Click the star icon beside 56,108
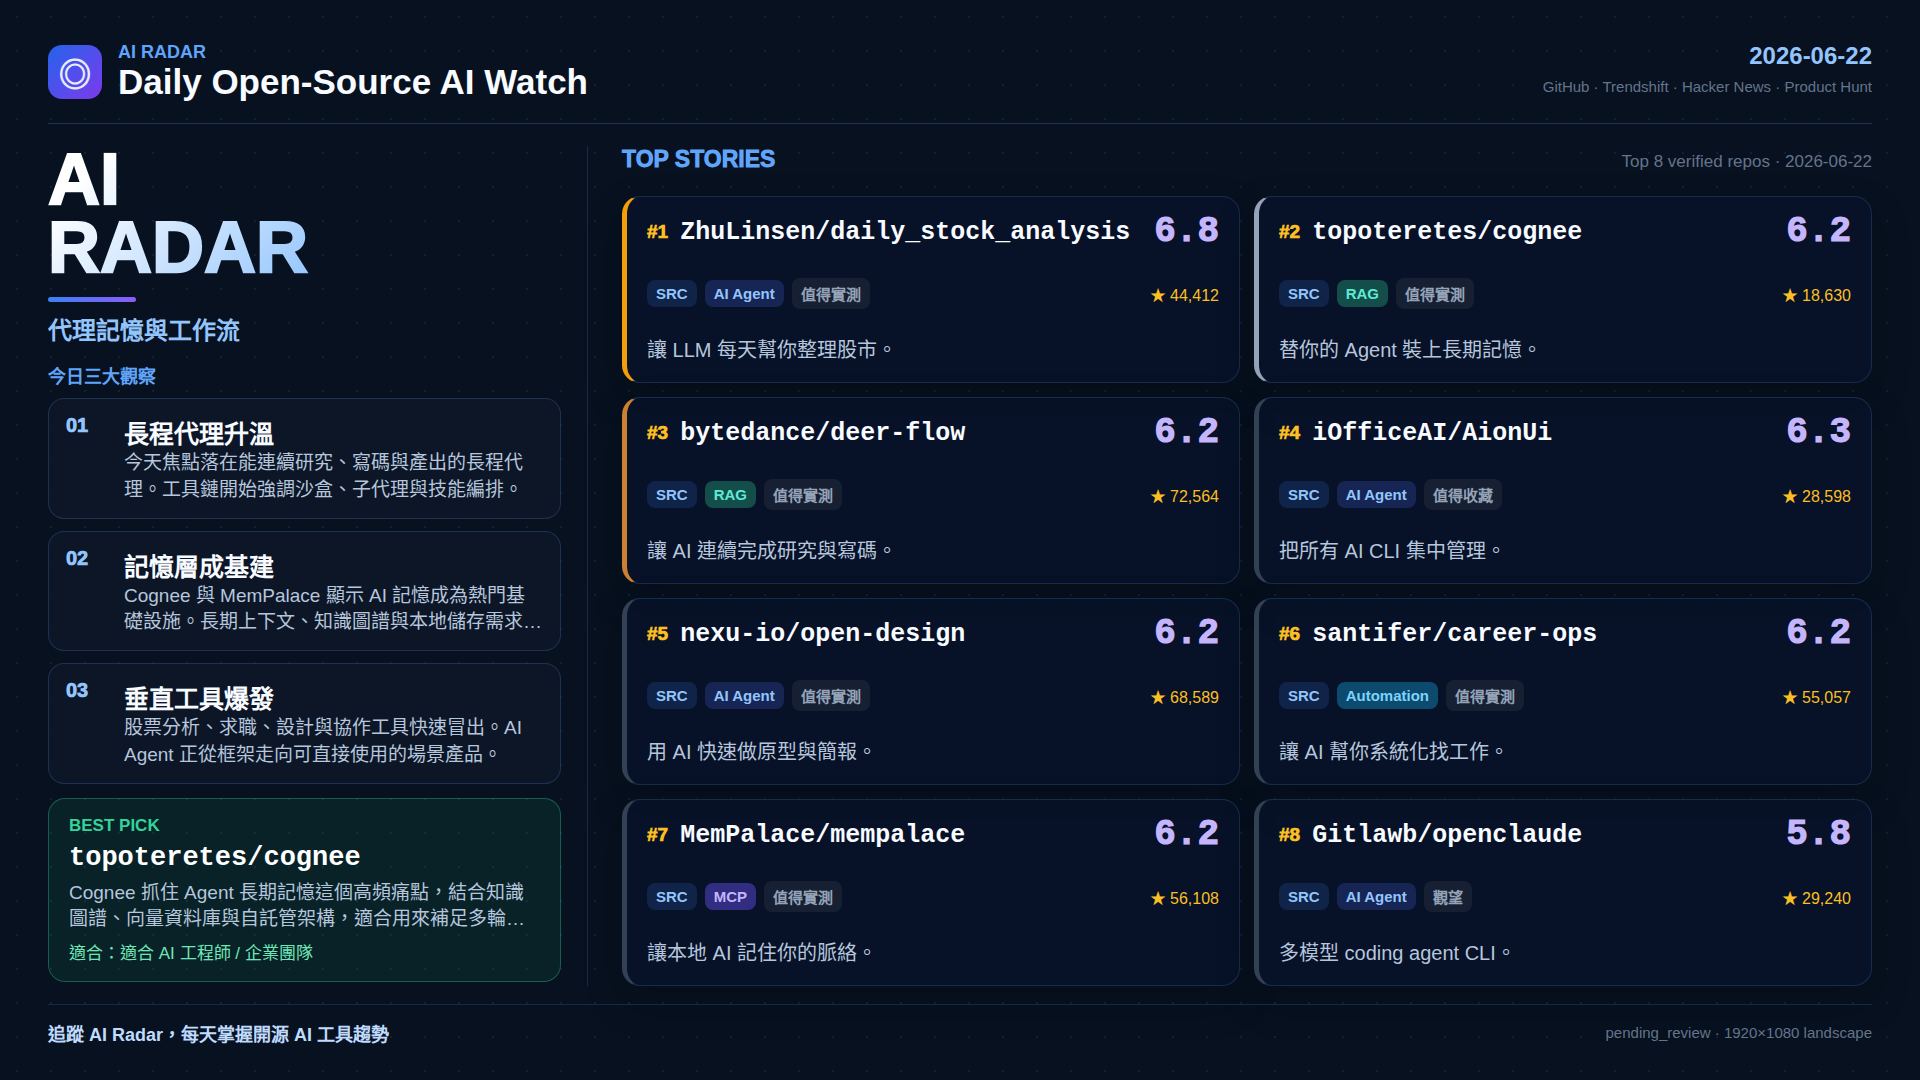1920x1080 pixels. pyautogui.click(x=1158, y=898)
